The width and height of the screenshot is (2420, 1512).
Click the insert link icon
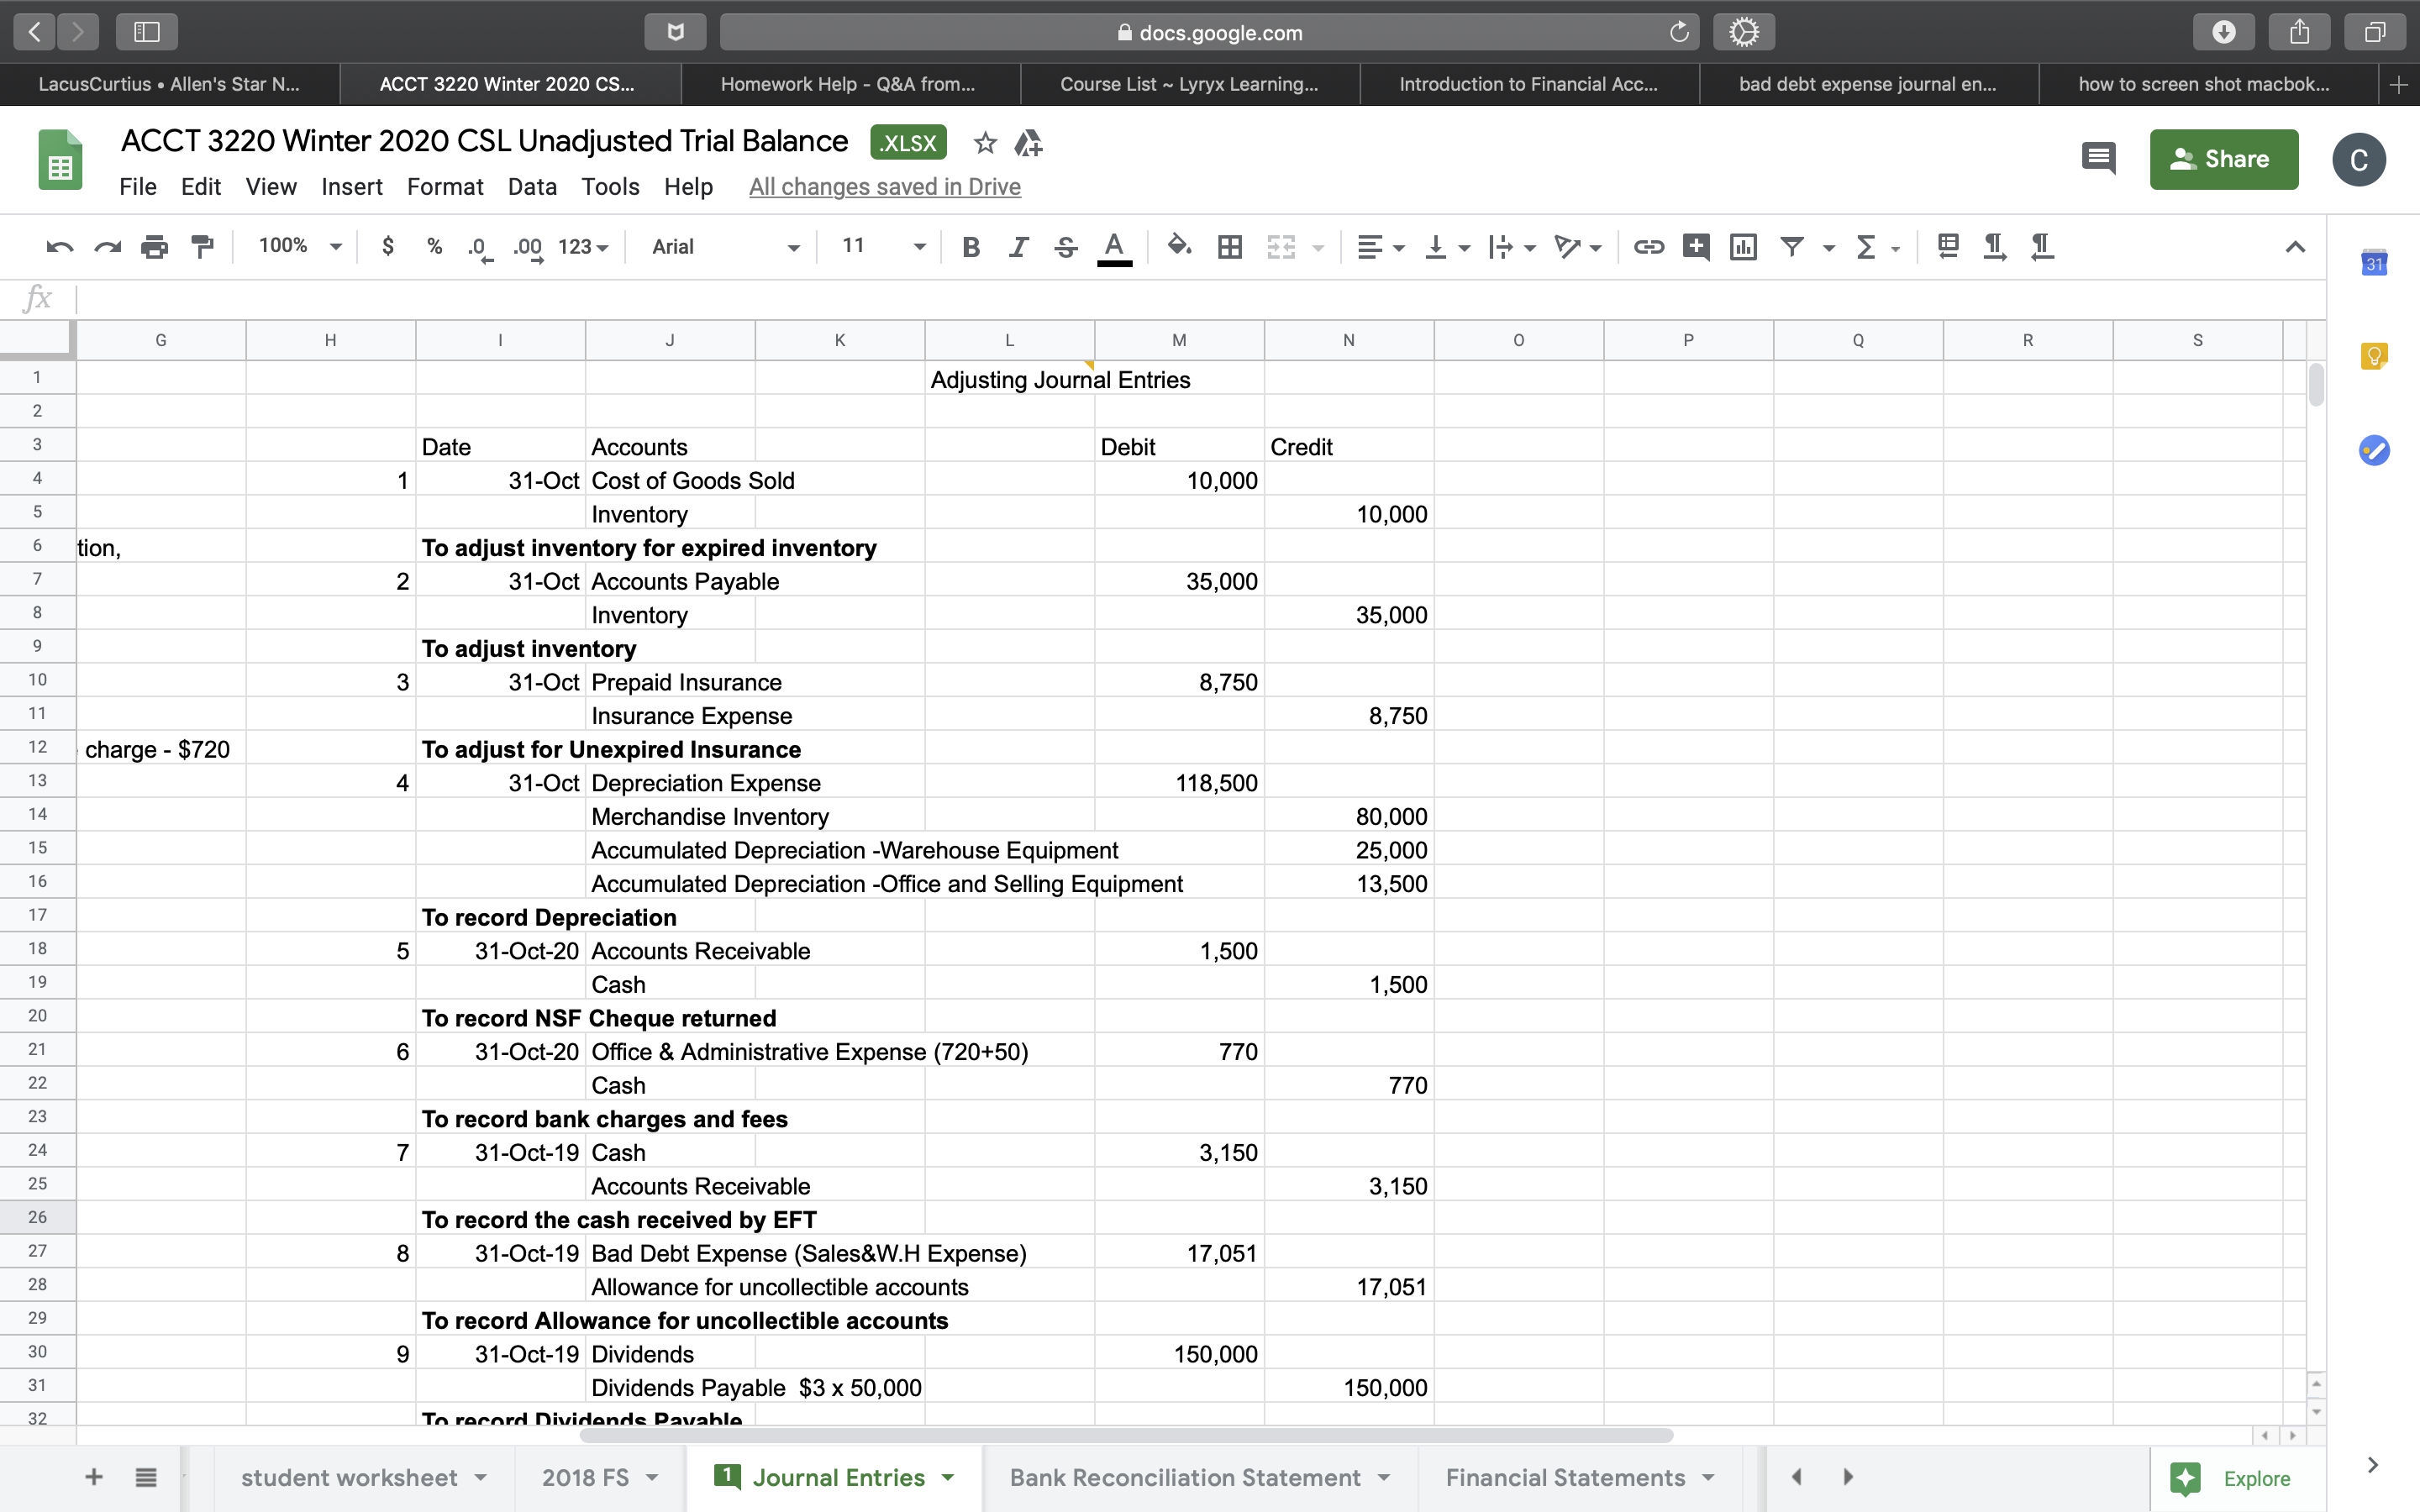point(1648,246)
